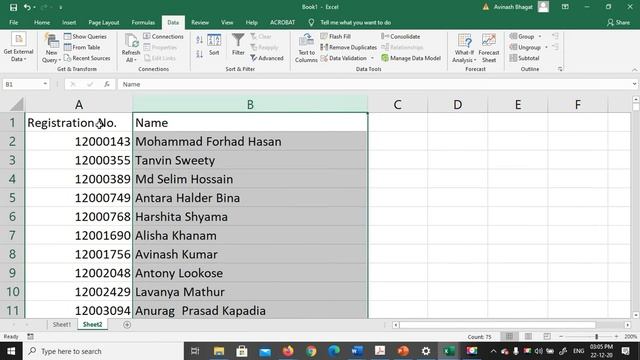
Task: Launch Text to Columns wizard
Action: (x=306, y=49)
